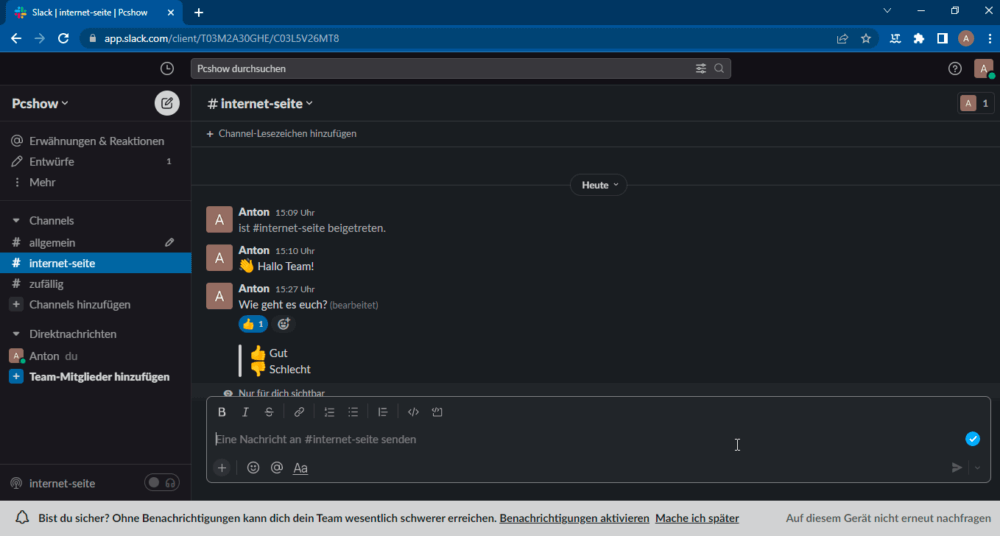Click the blue checkmark icon in composer
Image resolution: width=1000 pixels, height=536 pixels.
click(x=972, y=439)
